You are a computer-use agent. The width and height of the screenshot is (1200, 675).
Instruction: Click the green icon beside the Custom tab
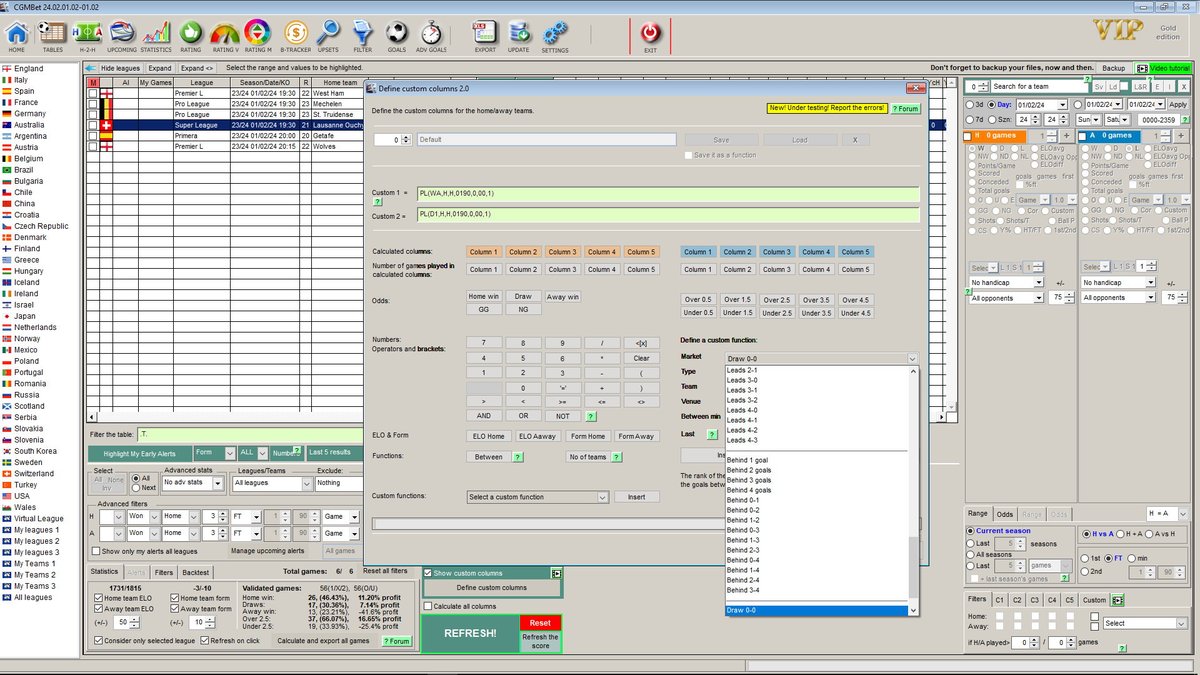[x=1118, y=600]
